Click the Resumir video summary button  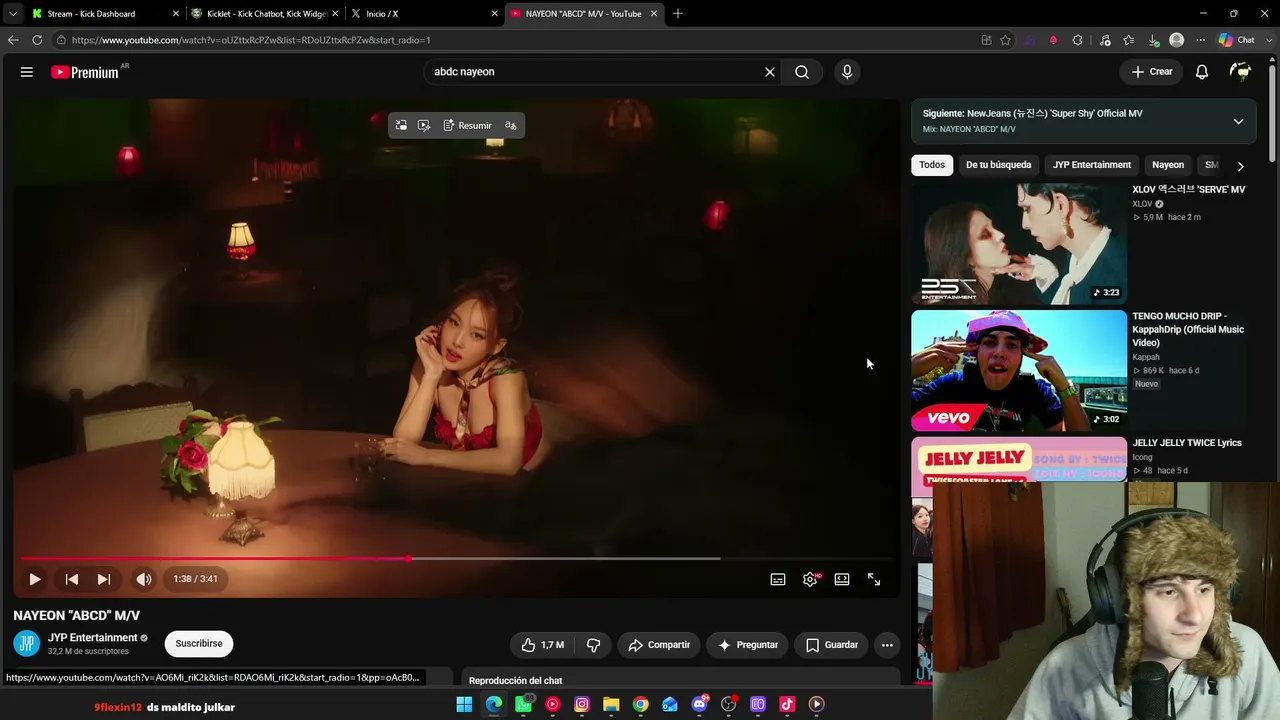pos(467,125)
